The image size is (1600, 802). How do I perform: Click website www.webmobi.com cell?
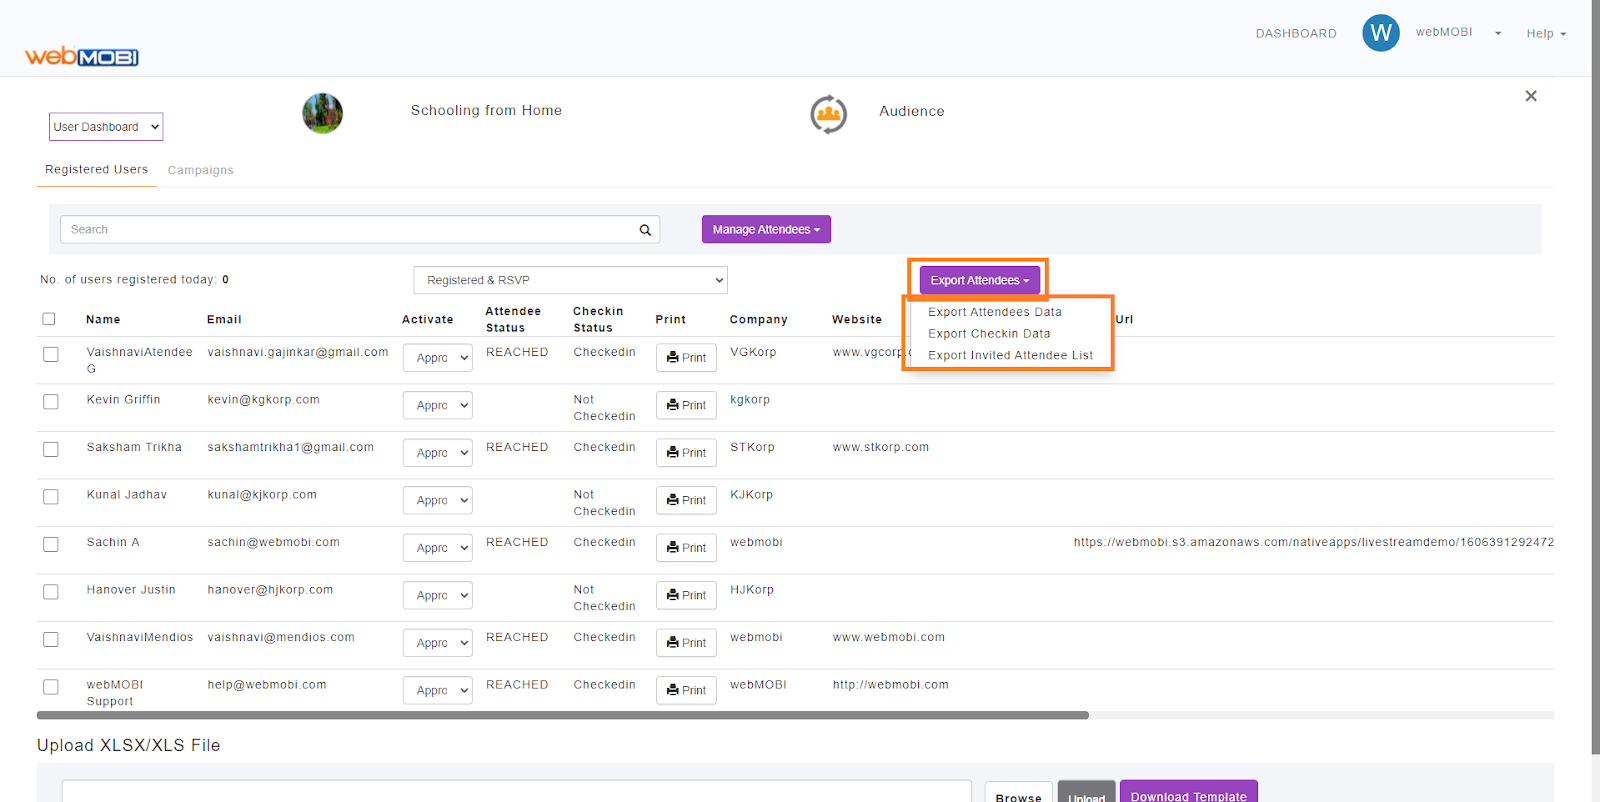coord(889,637)
